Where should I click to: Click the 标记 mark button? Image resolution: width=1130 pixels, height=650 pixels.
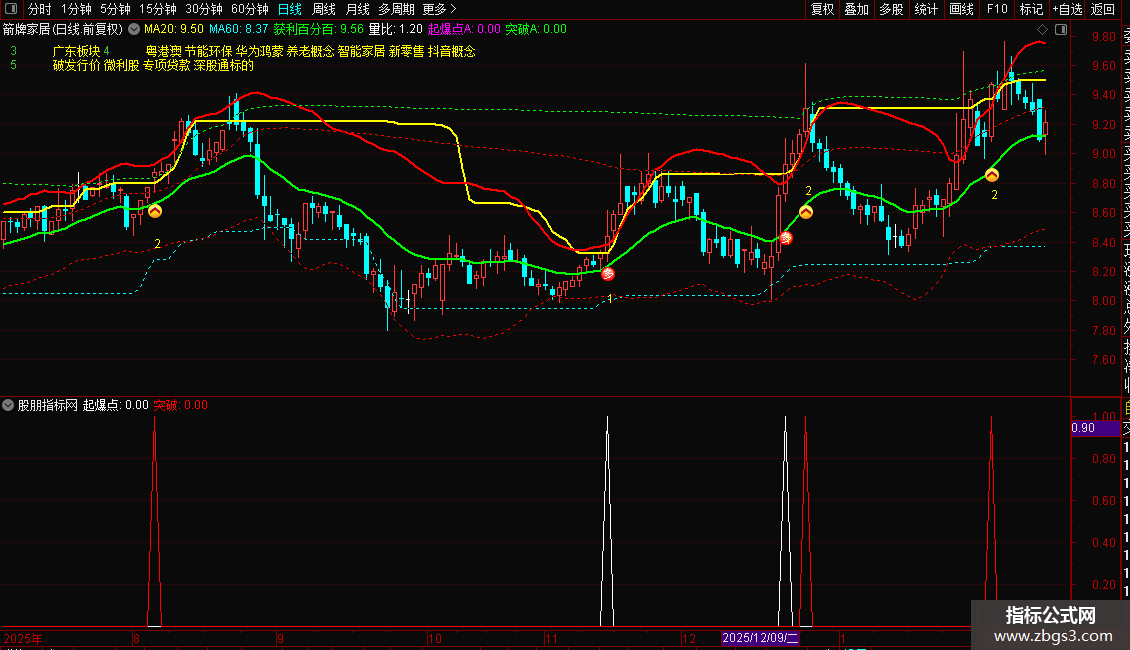pos(1031,9)
